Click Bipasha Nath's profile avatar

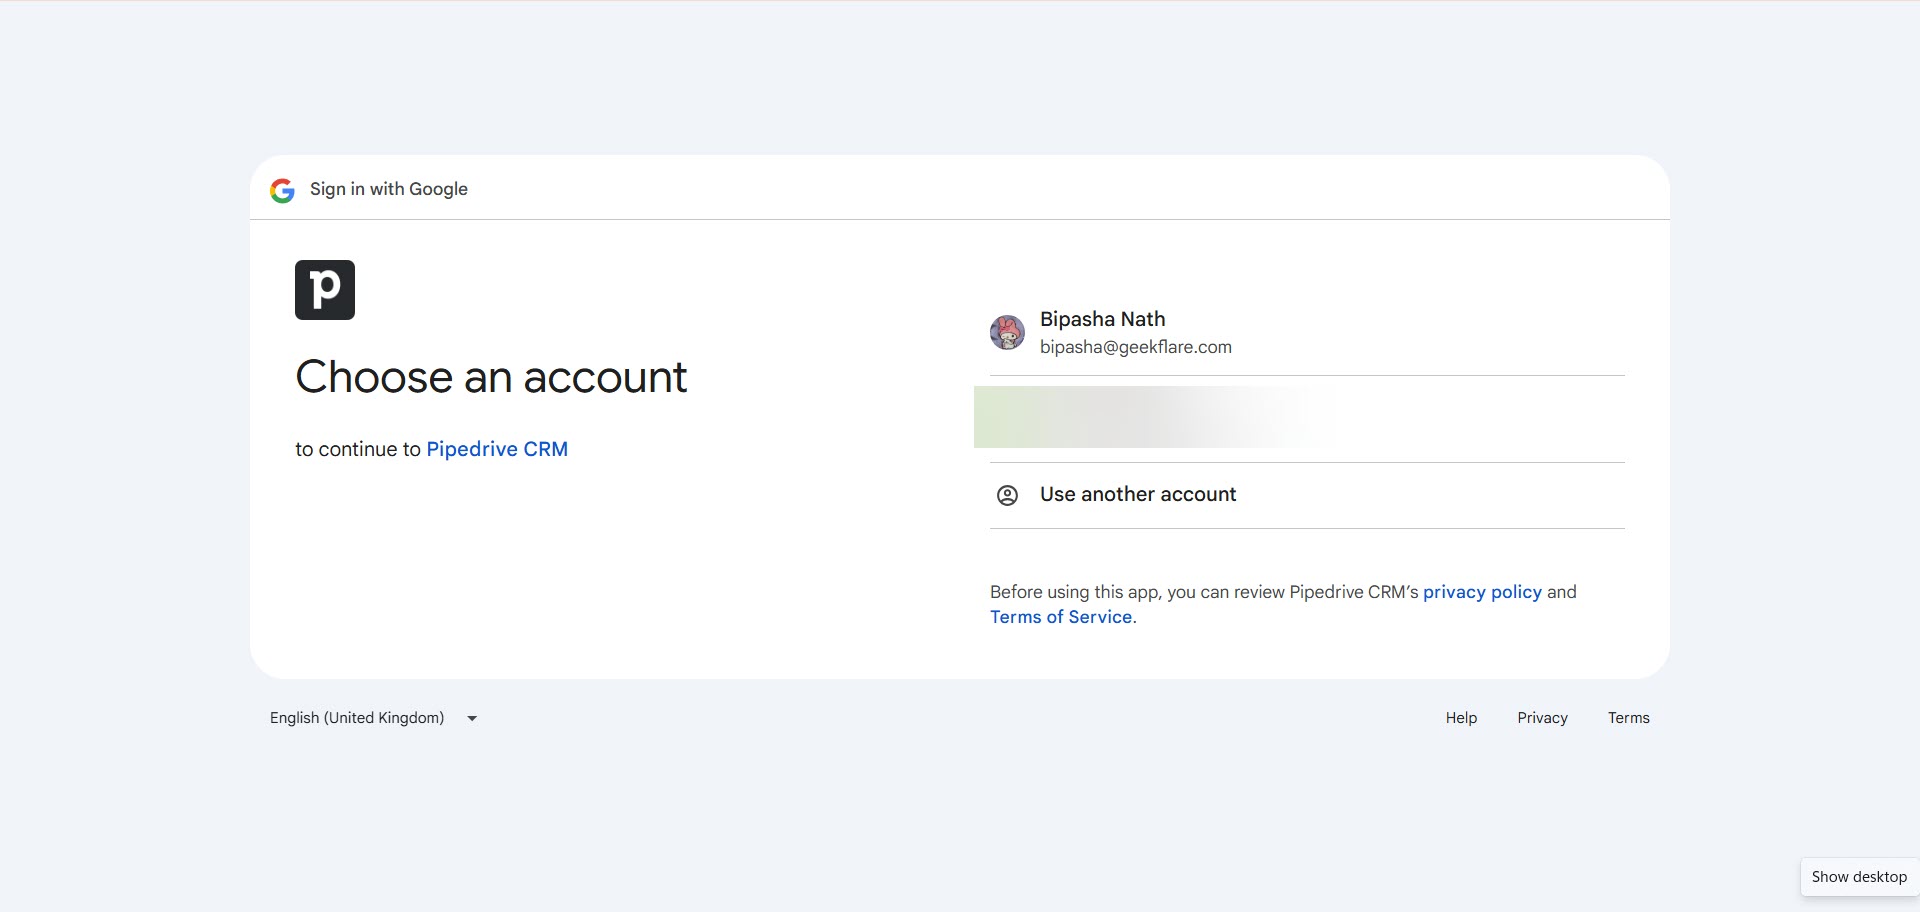pos(1007,333)
